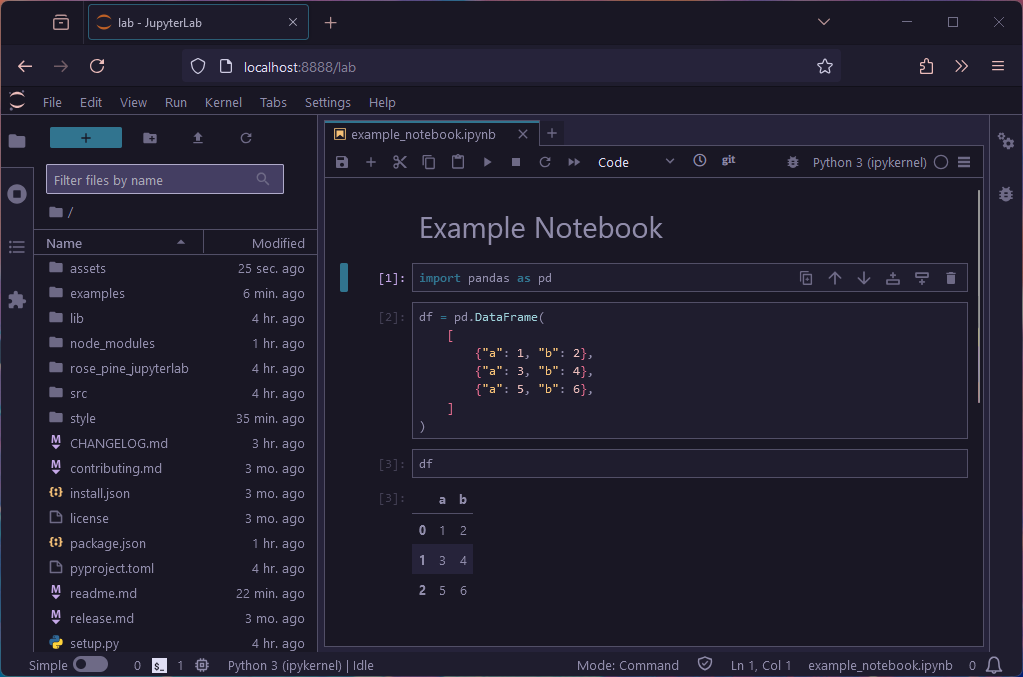
Task: Insert a cell below using the cell toolbar icon
Action: point(922,278)
